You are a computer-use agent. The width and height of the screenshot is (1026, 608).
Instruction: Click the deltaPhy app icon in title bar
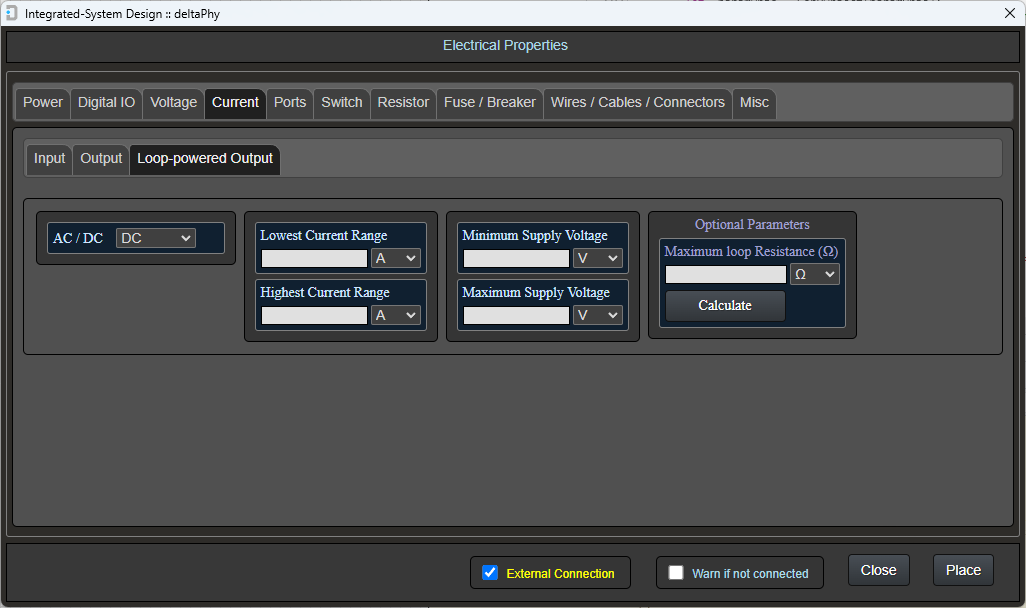(x=12, y=13)
